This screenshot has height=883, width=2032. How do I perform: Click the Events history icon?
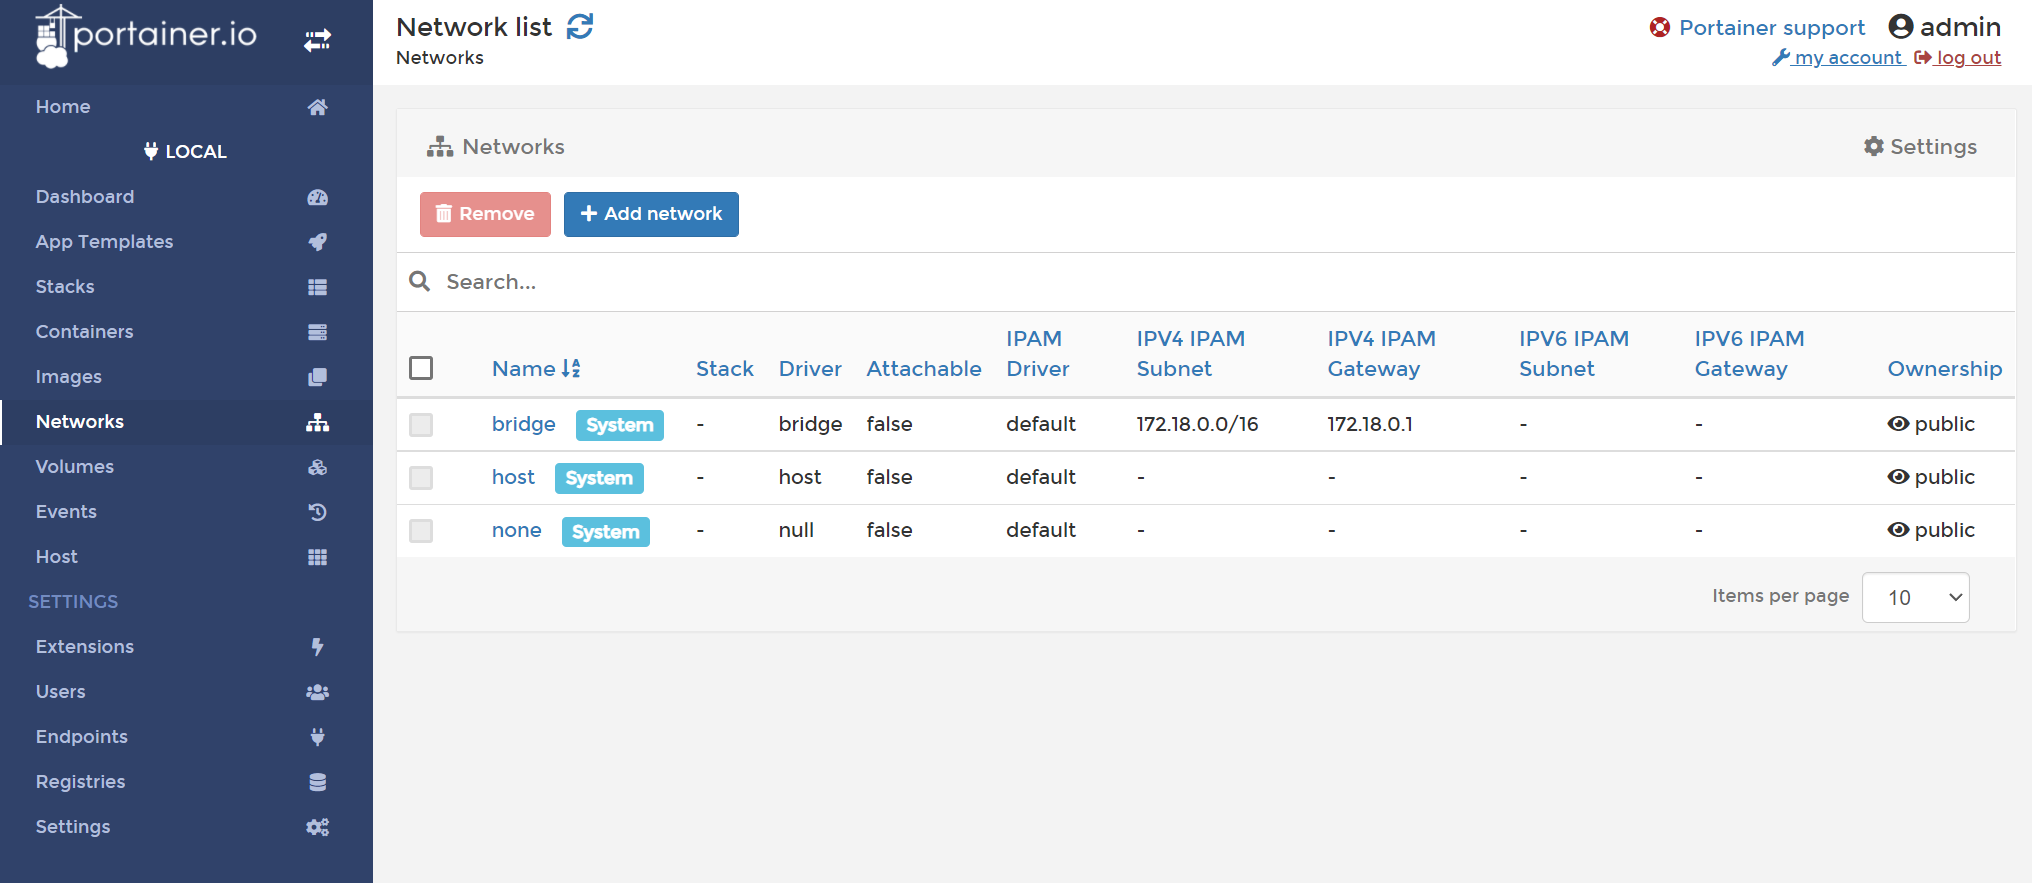[x=317, y=512]
